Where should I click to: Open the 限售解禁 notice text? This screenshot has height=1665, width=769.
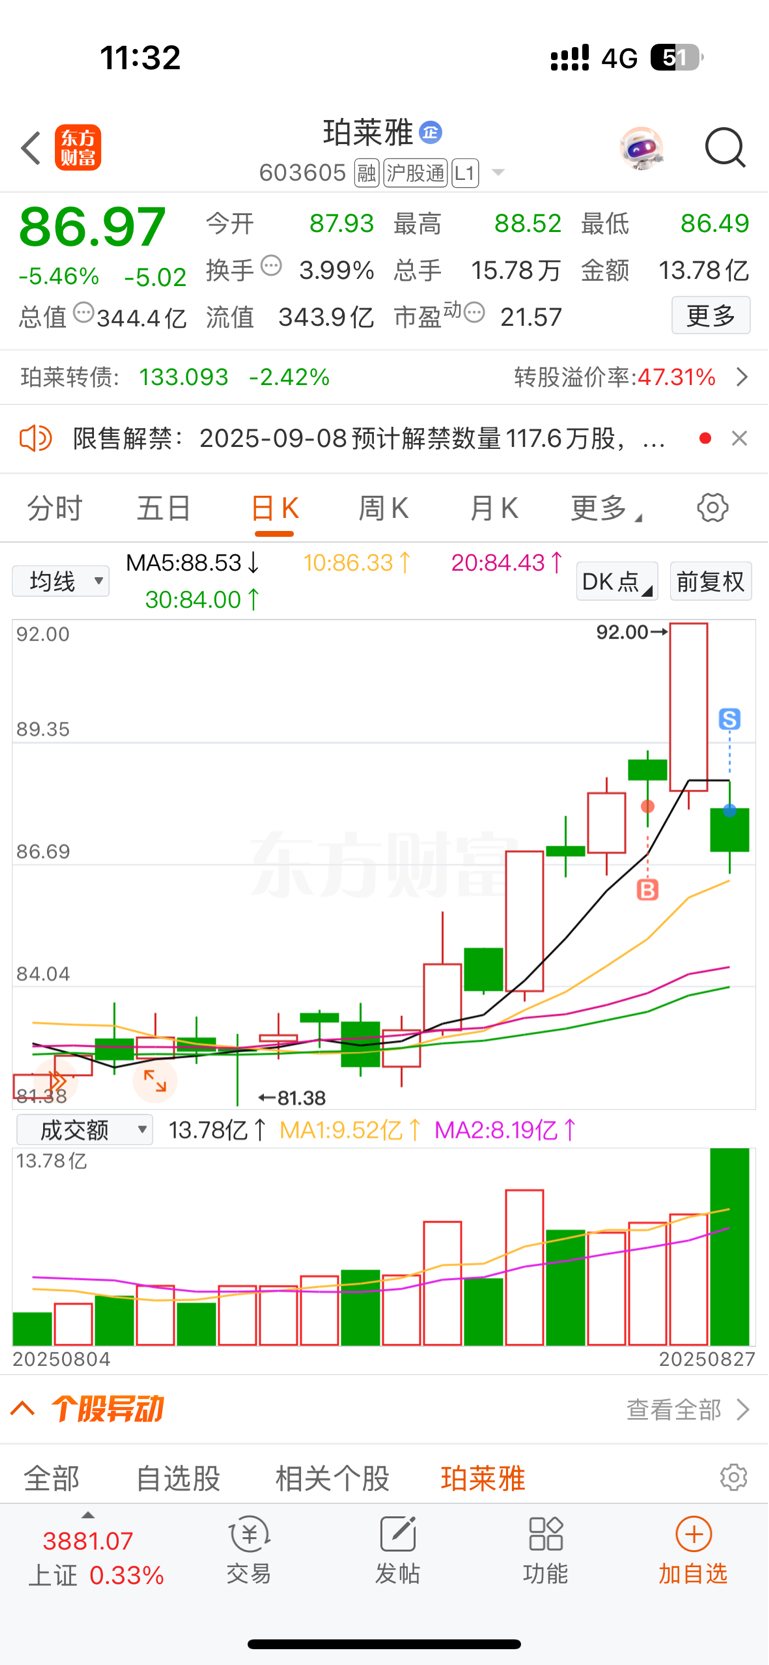pyautogui.click(x=368, y=438)
